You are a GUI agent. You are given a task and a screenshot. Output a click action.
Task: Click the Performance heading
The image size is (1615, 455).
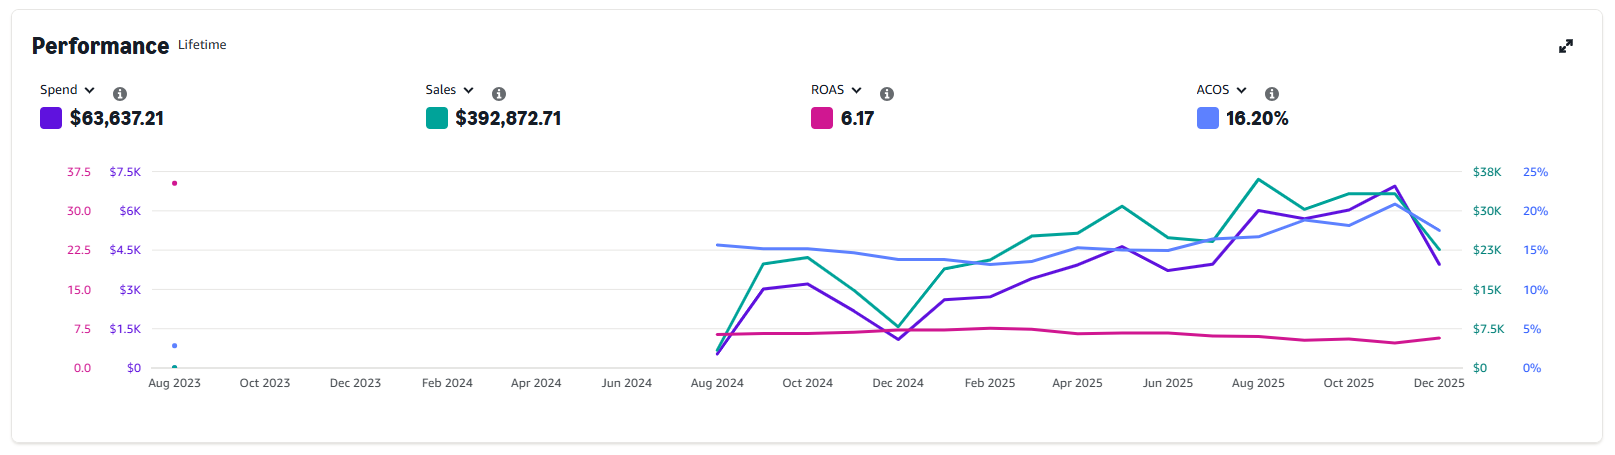click(x=100, y=46)
